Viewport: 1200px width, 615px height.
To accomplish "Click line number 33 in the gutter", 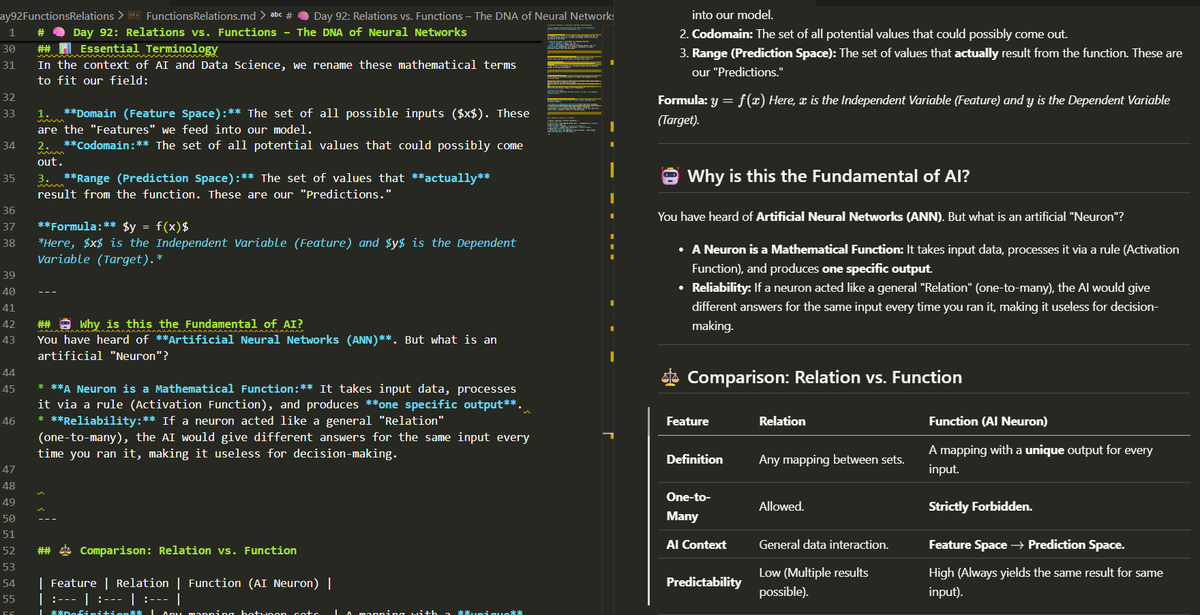I will click(9, 113).
